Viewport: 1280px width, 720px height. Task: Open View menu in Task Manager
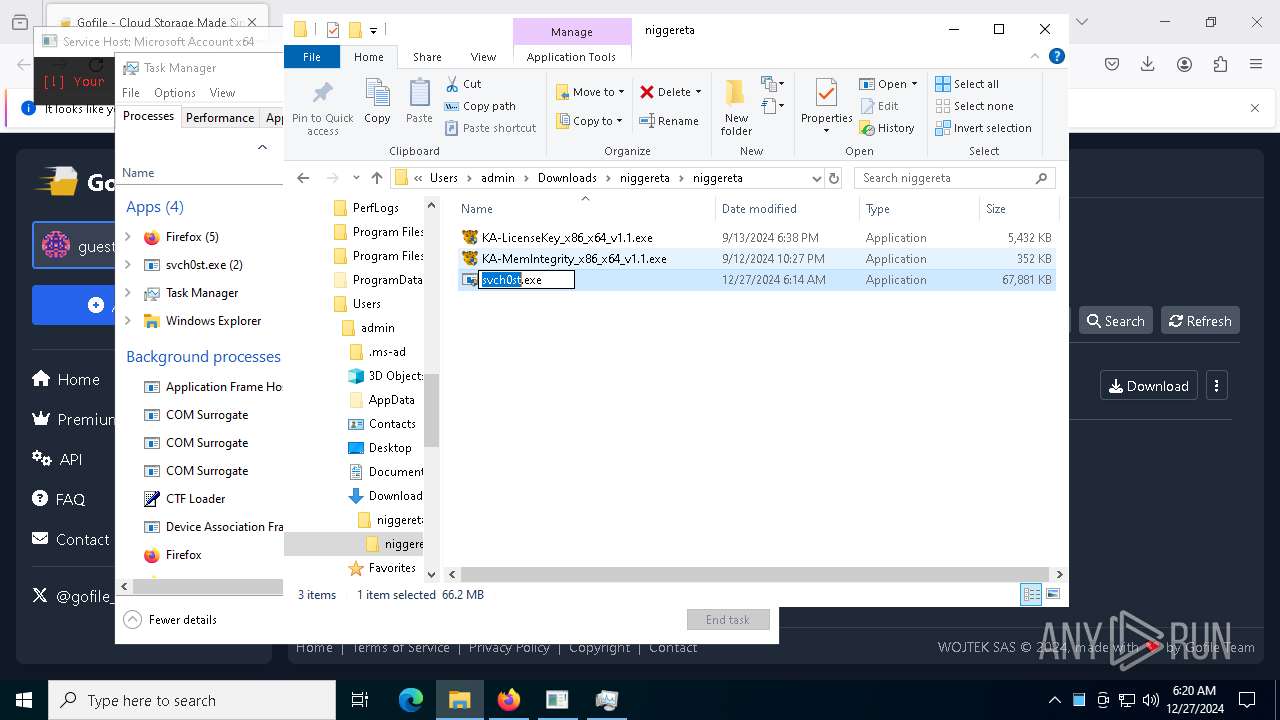(x=222, y=93)
